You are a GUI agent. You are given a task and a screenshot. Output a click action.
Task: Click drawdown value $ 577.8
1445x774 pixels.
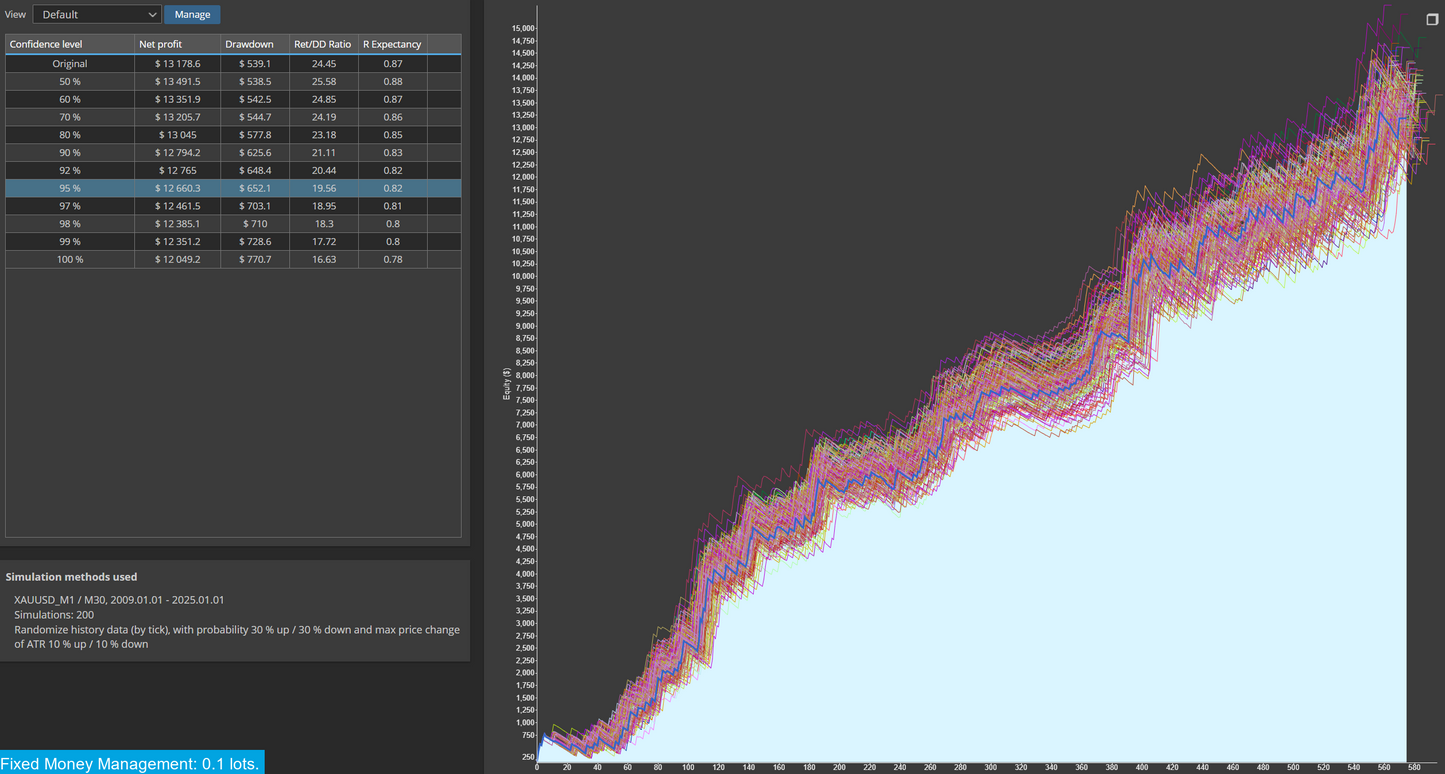click(255, 135)
